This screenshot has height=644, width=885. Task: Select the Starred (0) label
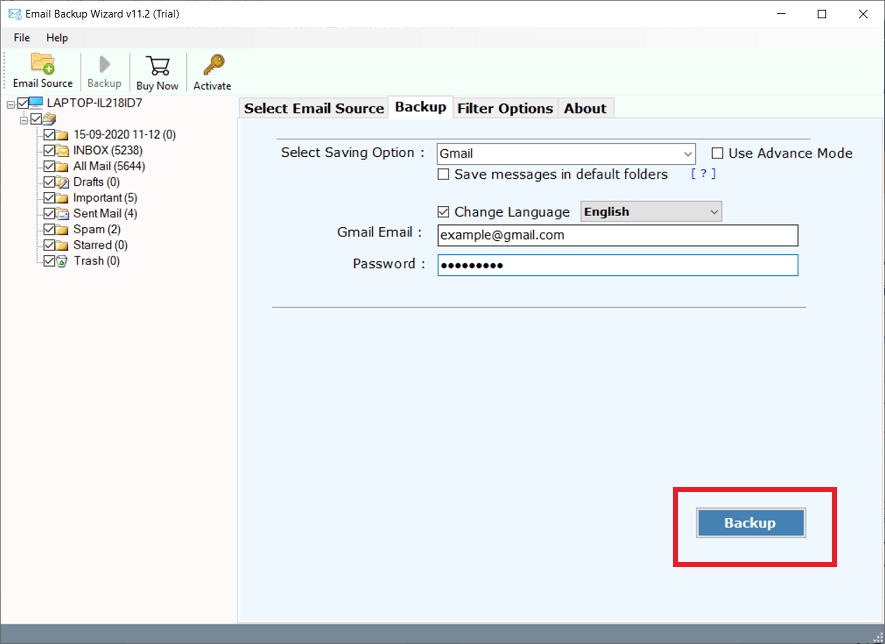point(100,246)
